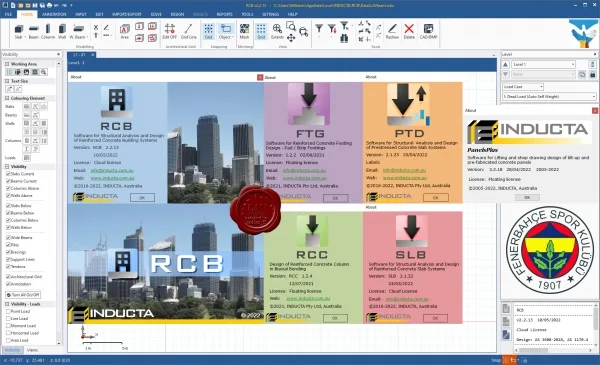The width and height of the screenshot is (600, 365).
Task: Collapse the Working Area section
Action: tap(7, 64)
